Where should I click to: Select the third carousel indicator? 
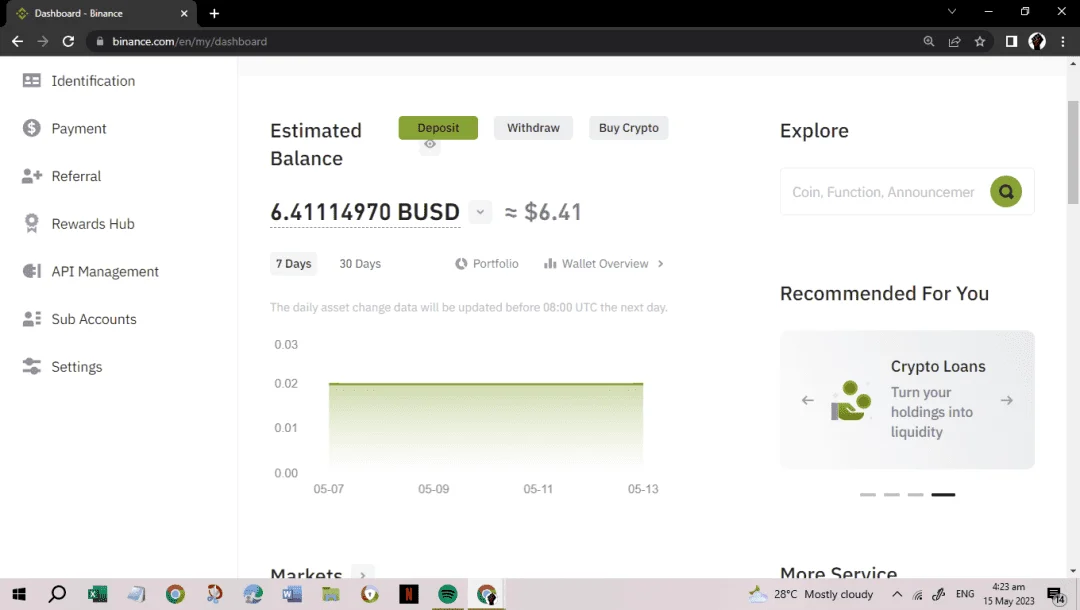[915, 494]
